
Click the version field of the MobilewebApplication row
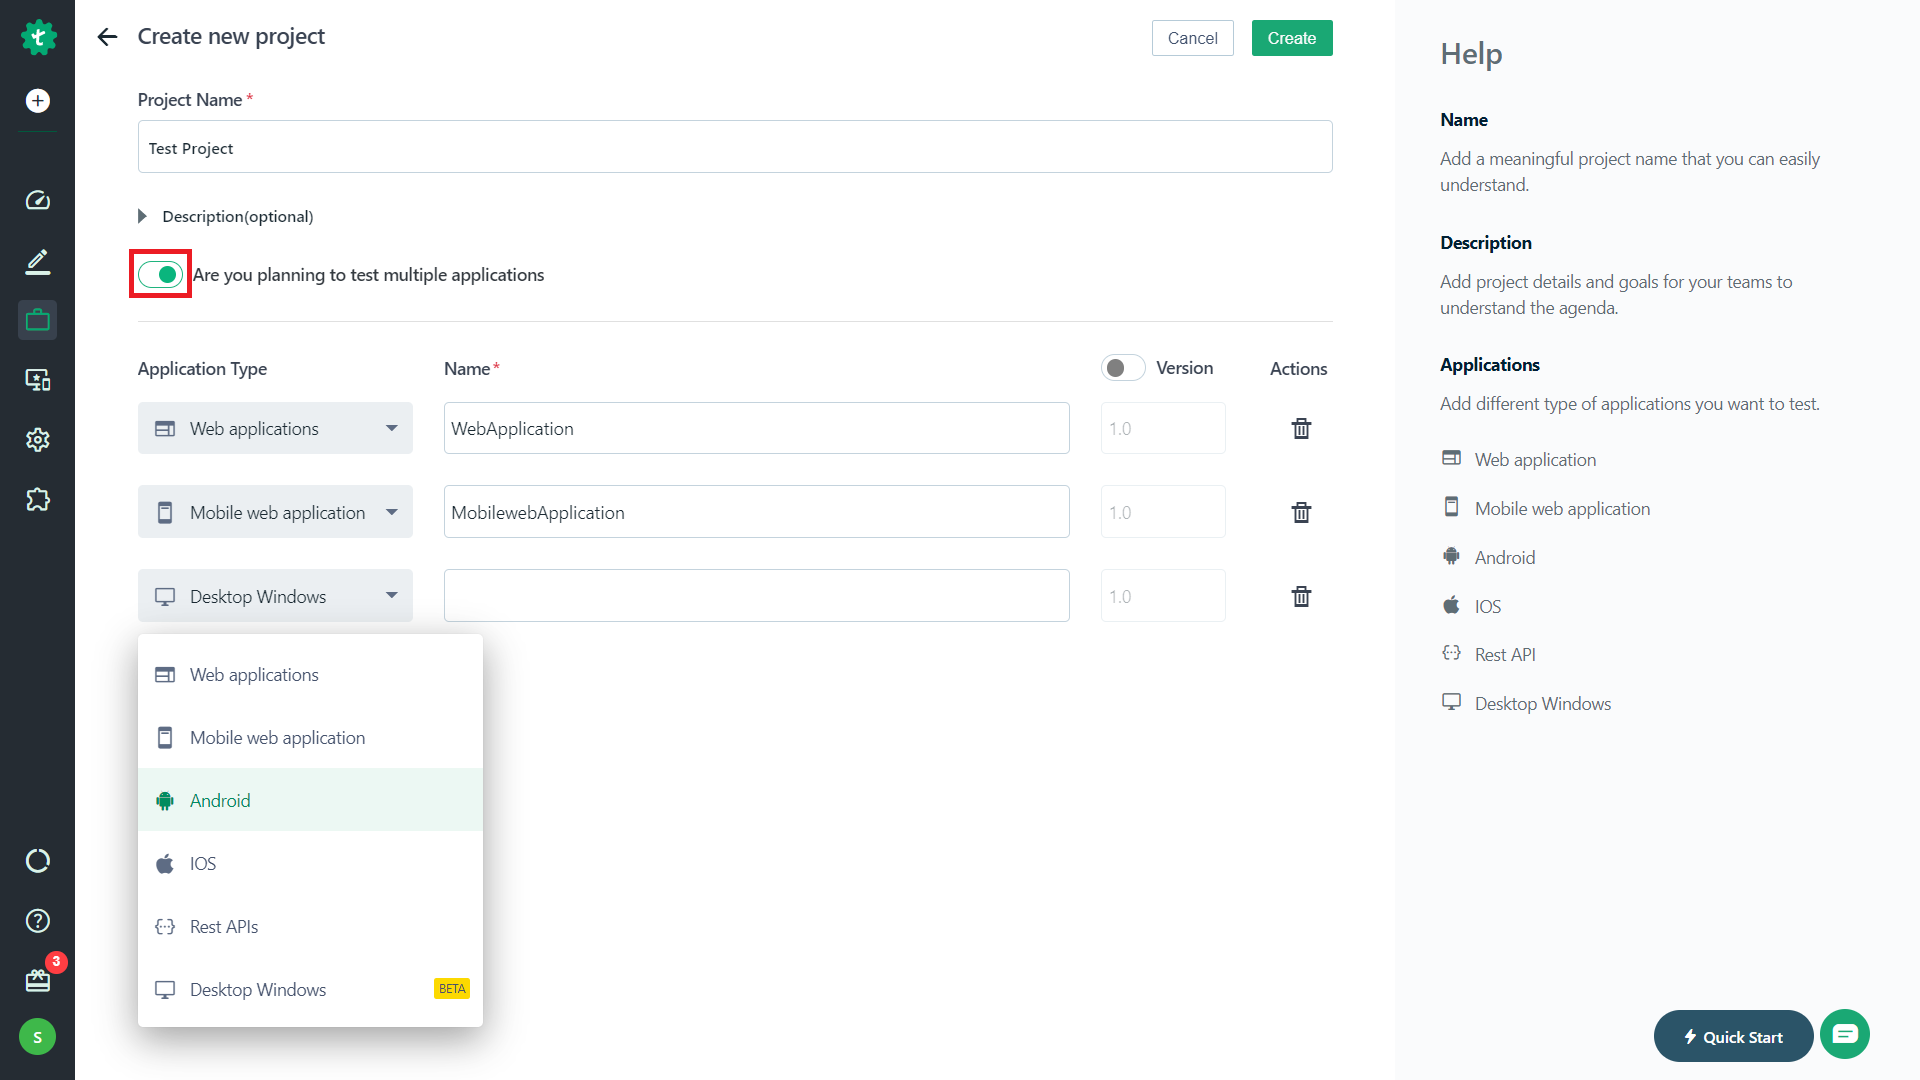1163,512
